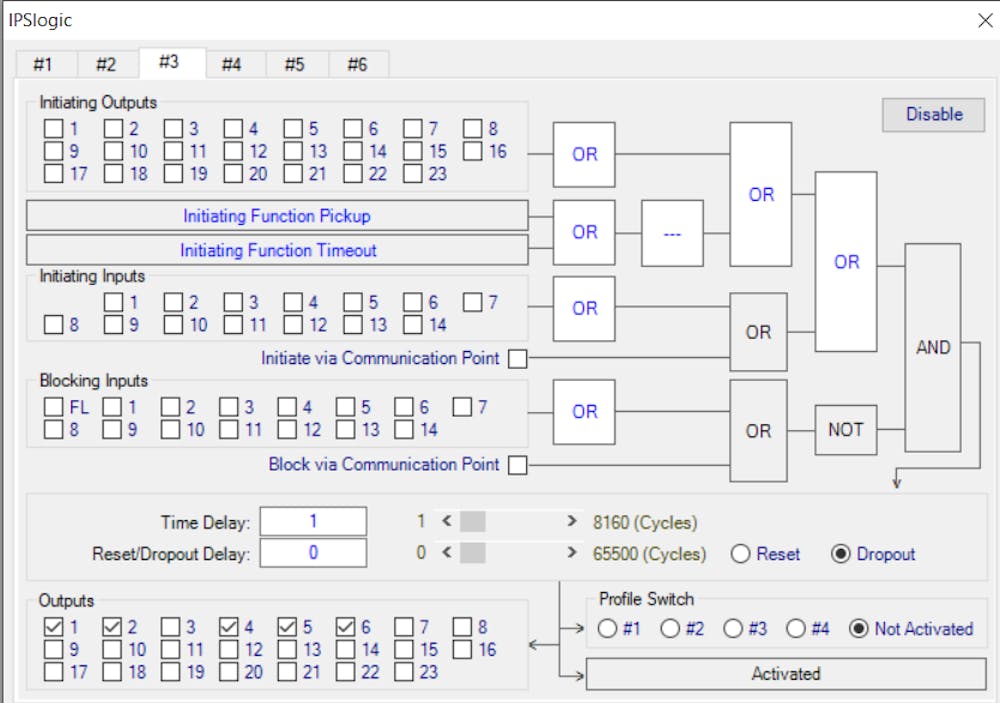Screen dimensions: 1000x703
Task: Check Outputs checkbox 7
Action: click(404, 627)
